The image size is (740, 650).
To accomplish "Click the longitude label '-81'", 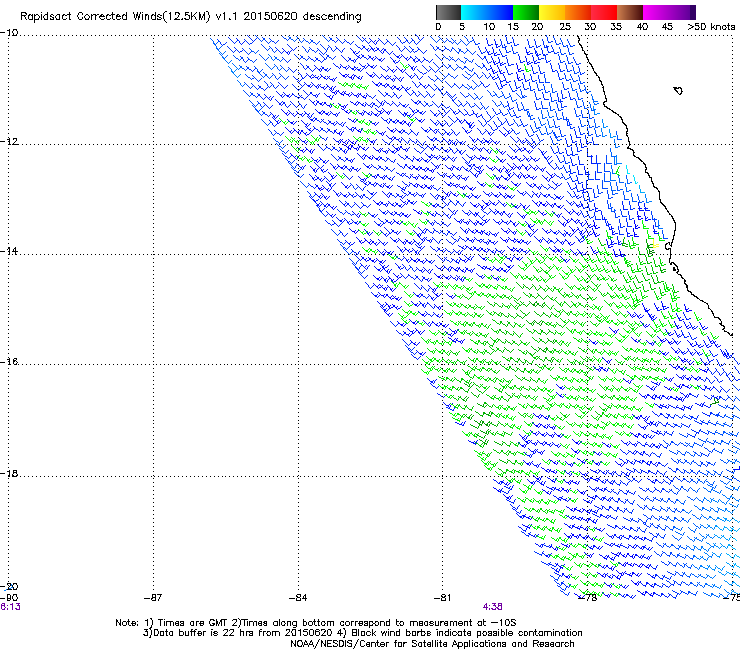I will [x=442, y=598].
